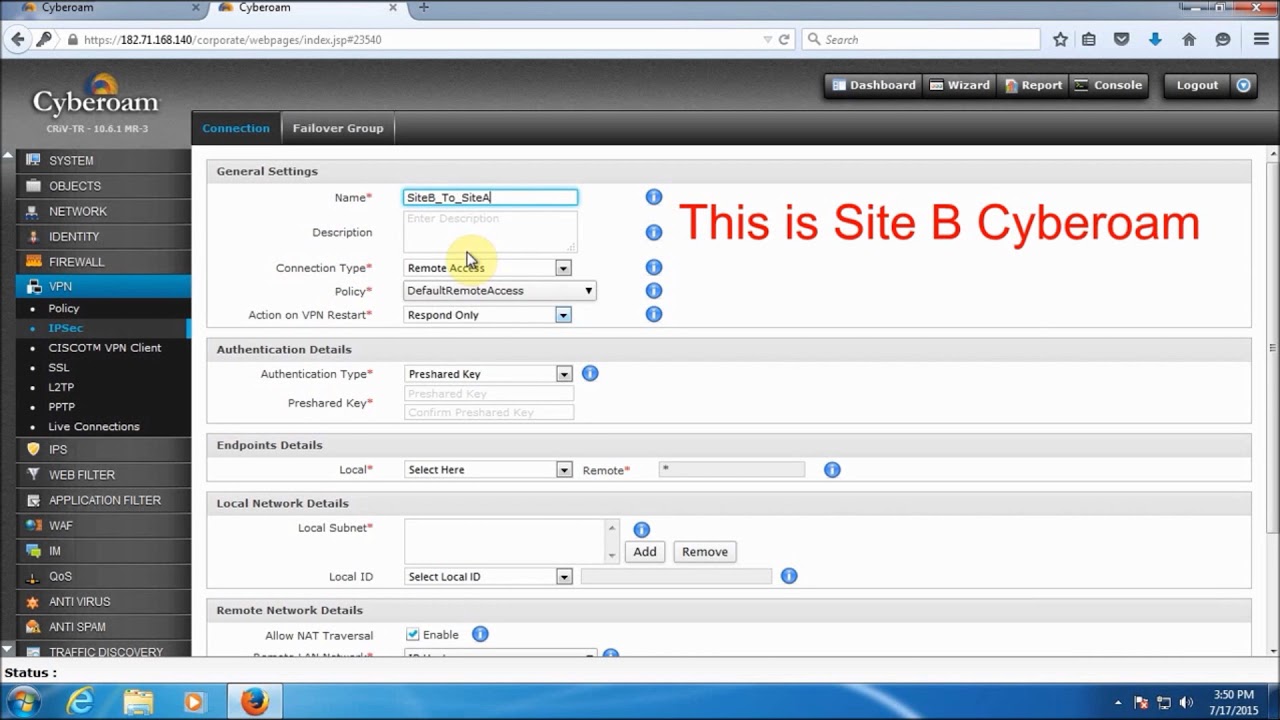
Task: Open SSL VPN page
Action: coord(59,367)
